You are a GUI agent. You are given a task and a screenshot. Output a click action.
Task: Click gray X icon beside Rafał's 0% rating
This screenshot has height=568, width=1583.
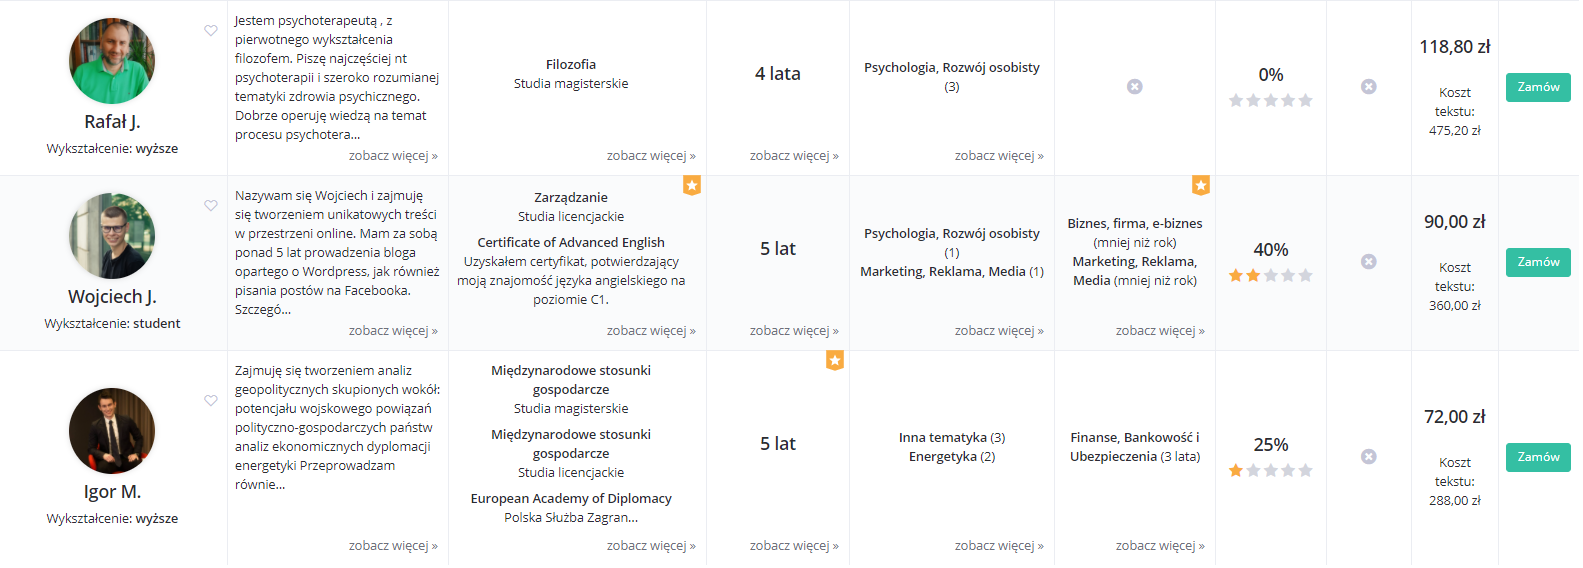click(1368, 87)
